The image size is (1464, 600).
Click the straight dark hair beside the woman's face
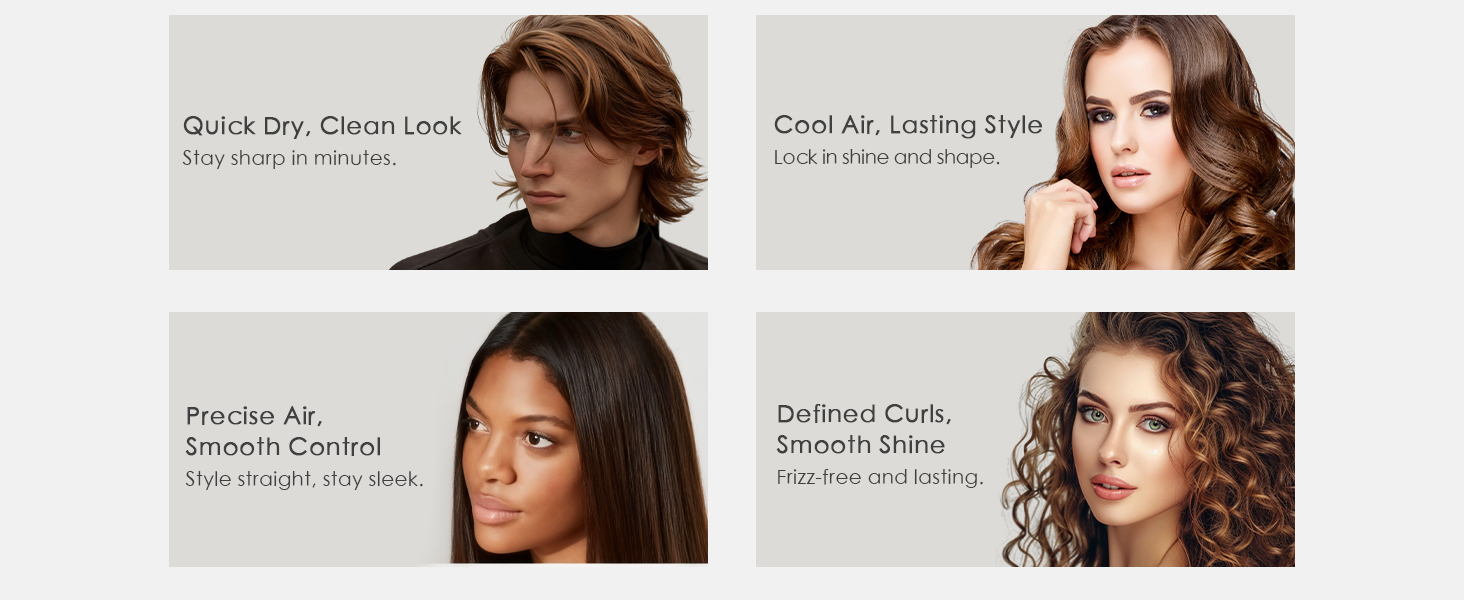(x=640, y=440)
